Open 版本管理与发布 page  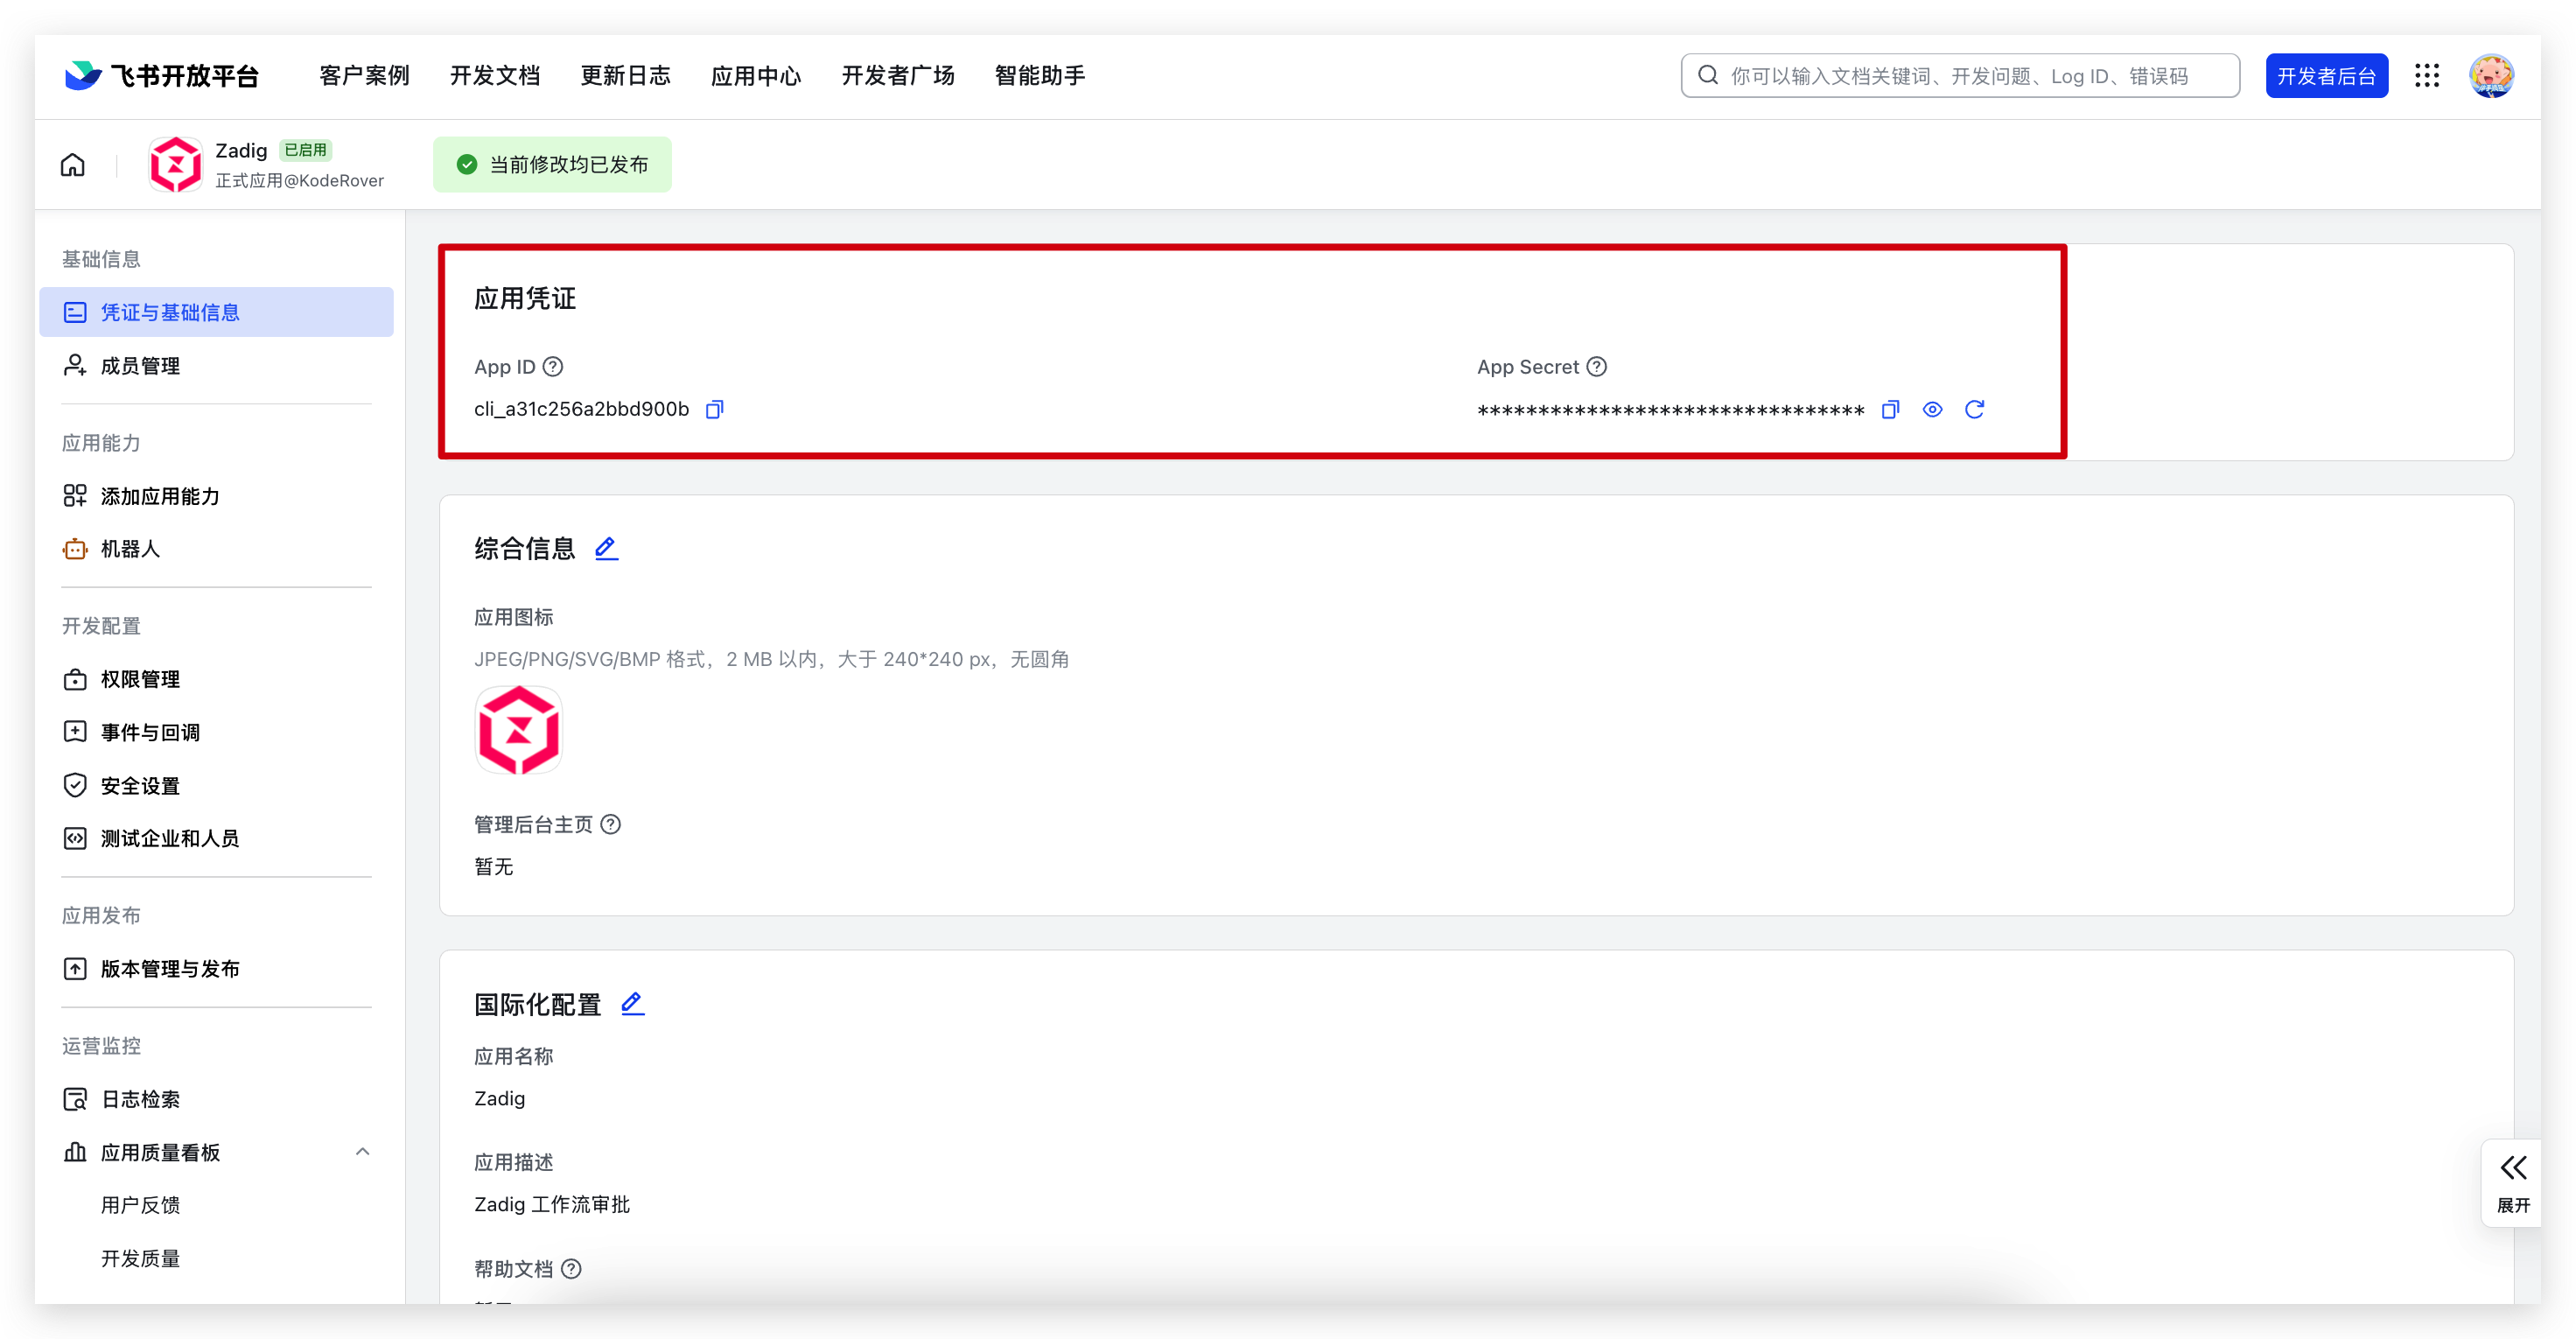point(170,968)
